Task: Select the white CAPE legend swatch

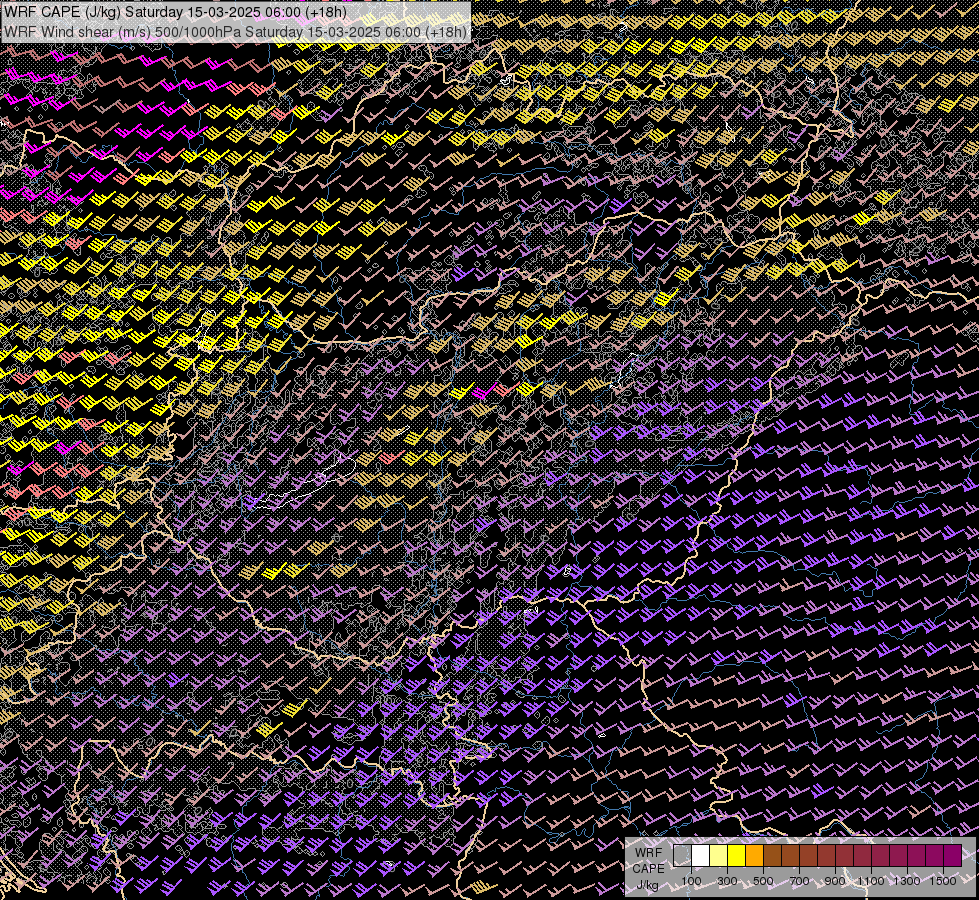Action: click(701, 856)
